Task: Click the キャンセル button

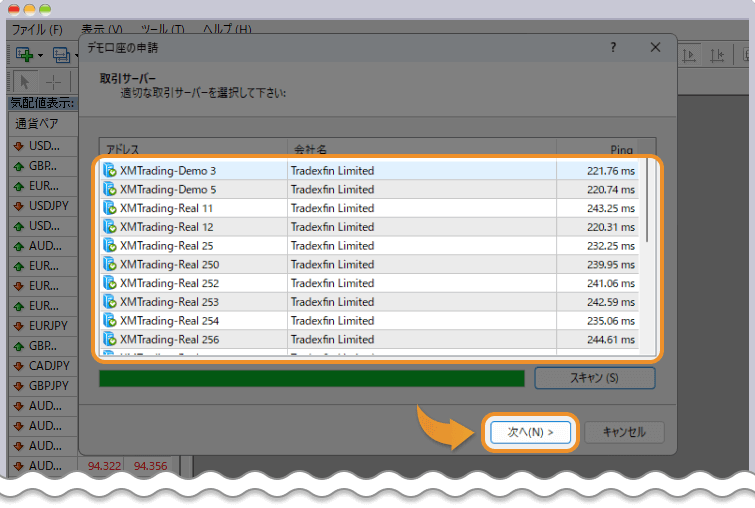Action: (624, 432)
